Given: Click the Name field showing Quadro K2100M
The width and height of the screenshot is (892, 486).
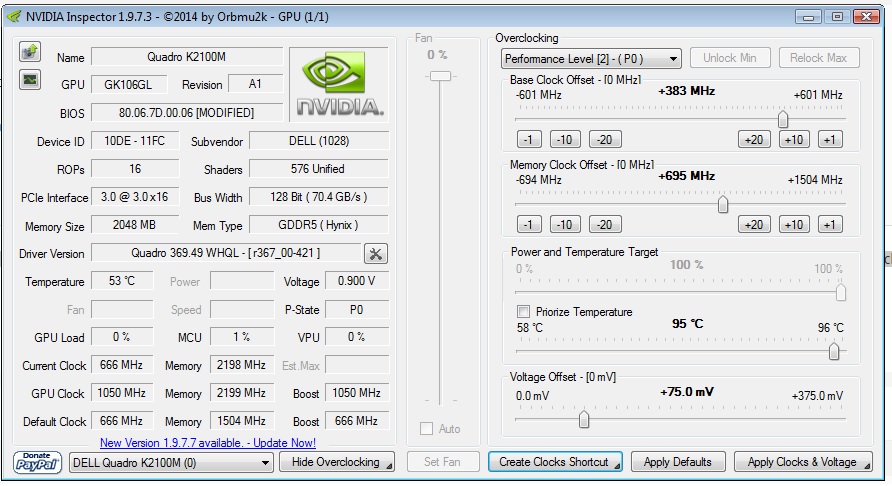Looking at the screenshot, I should tap(187, 57).
